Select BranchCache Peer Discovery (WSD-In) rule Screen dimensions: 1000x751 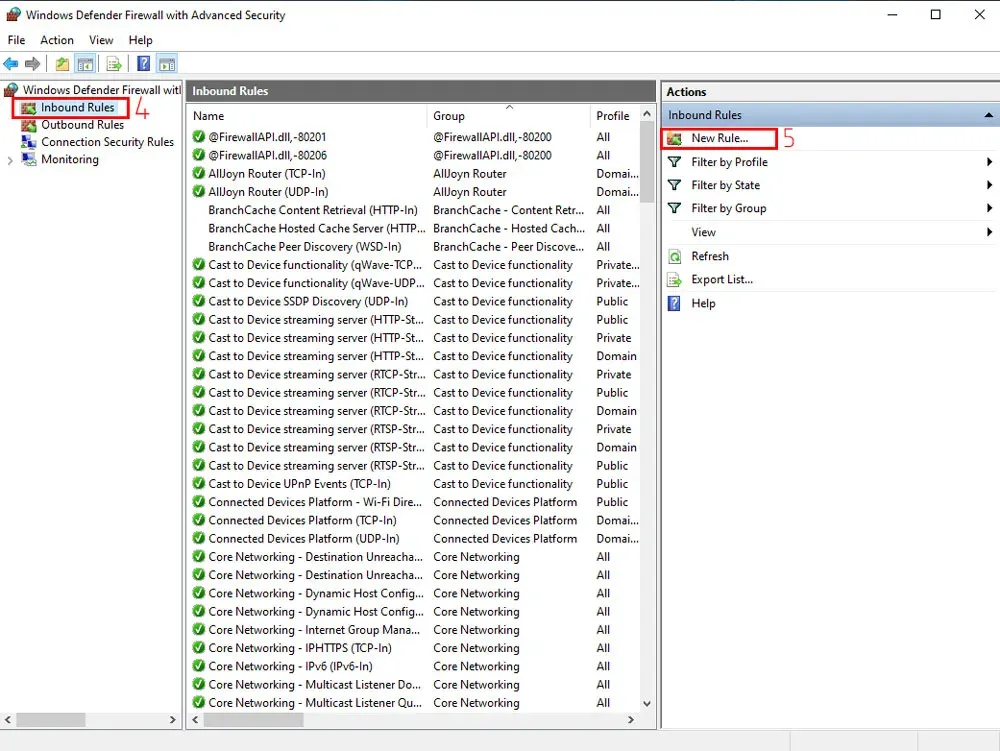click(x=305, y=246)
